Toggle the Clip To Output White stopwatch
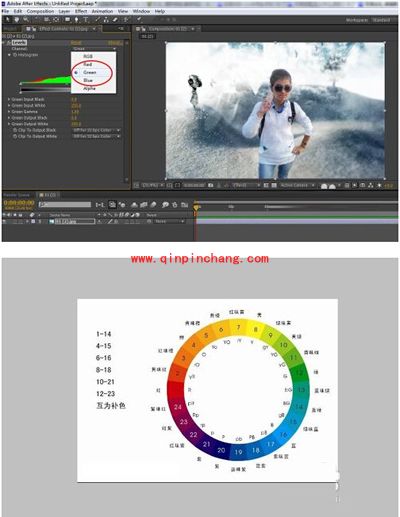This screenshot has height=517, width=400. coord(15,136)
